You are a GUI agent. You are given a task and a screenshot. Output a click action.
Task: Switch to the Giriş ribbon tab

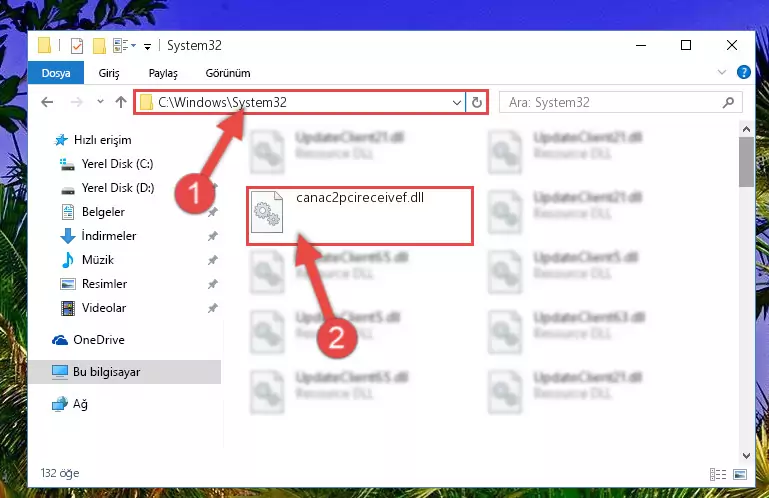point(109,73)
